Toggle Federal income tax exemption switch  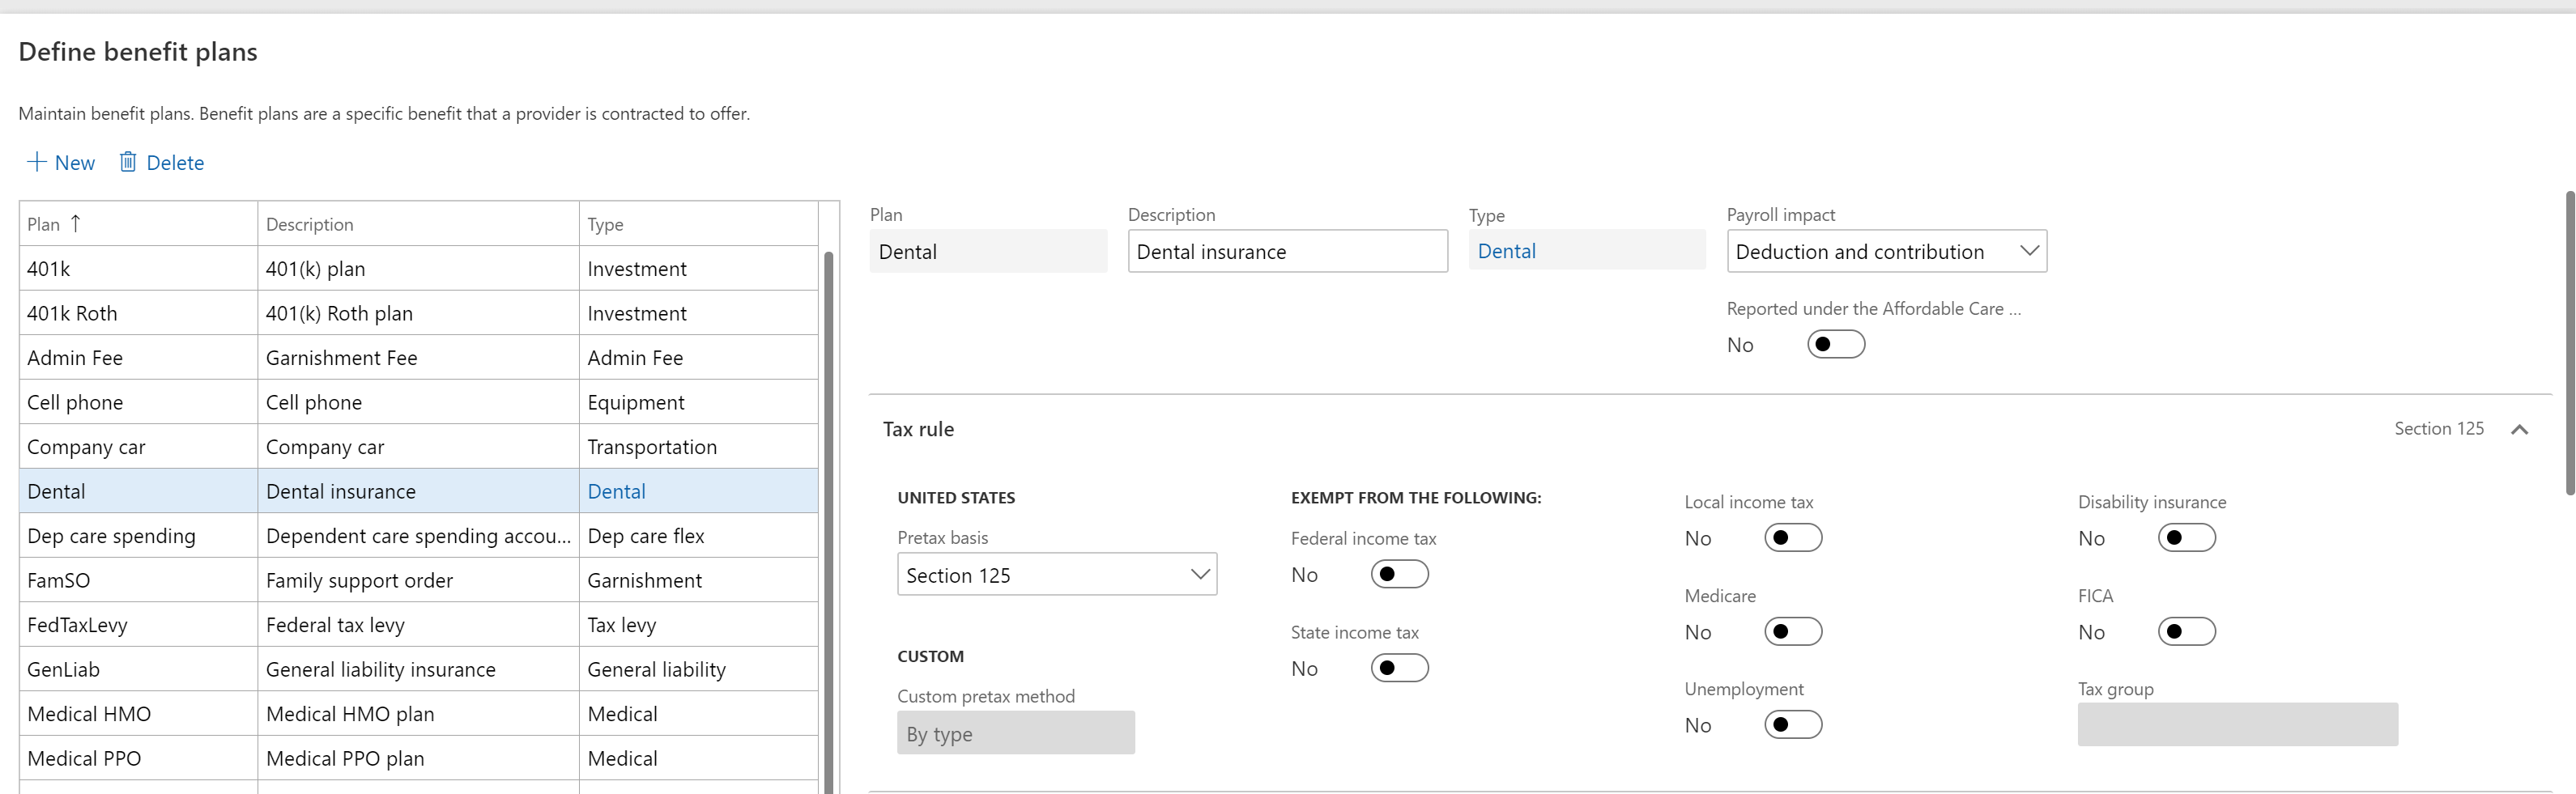coord(1399,574)
